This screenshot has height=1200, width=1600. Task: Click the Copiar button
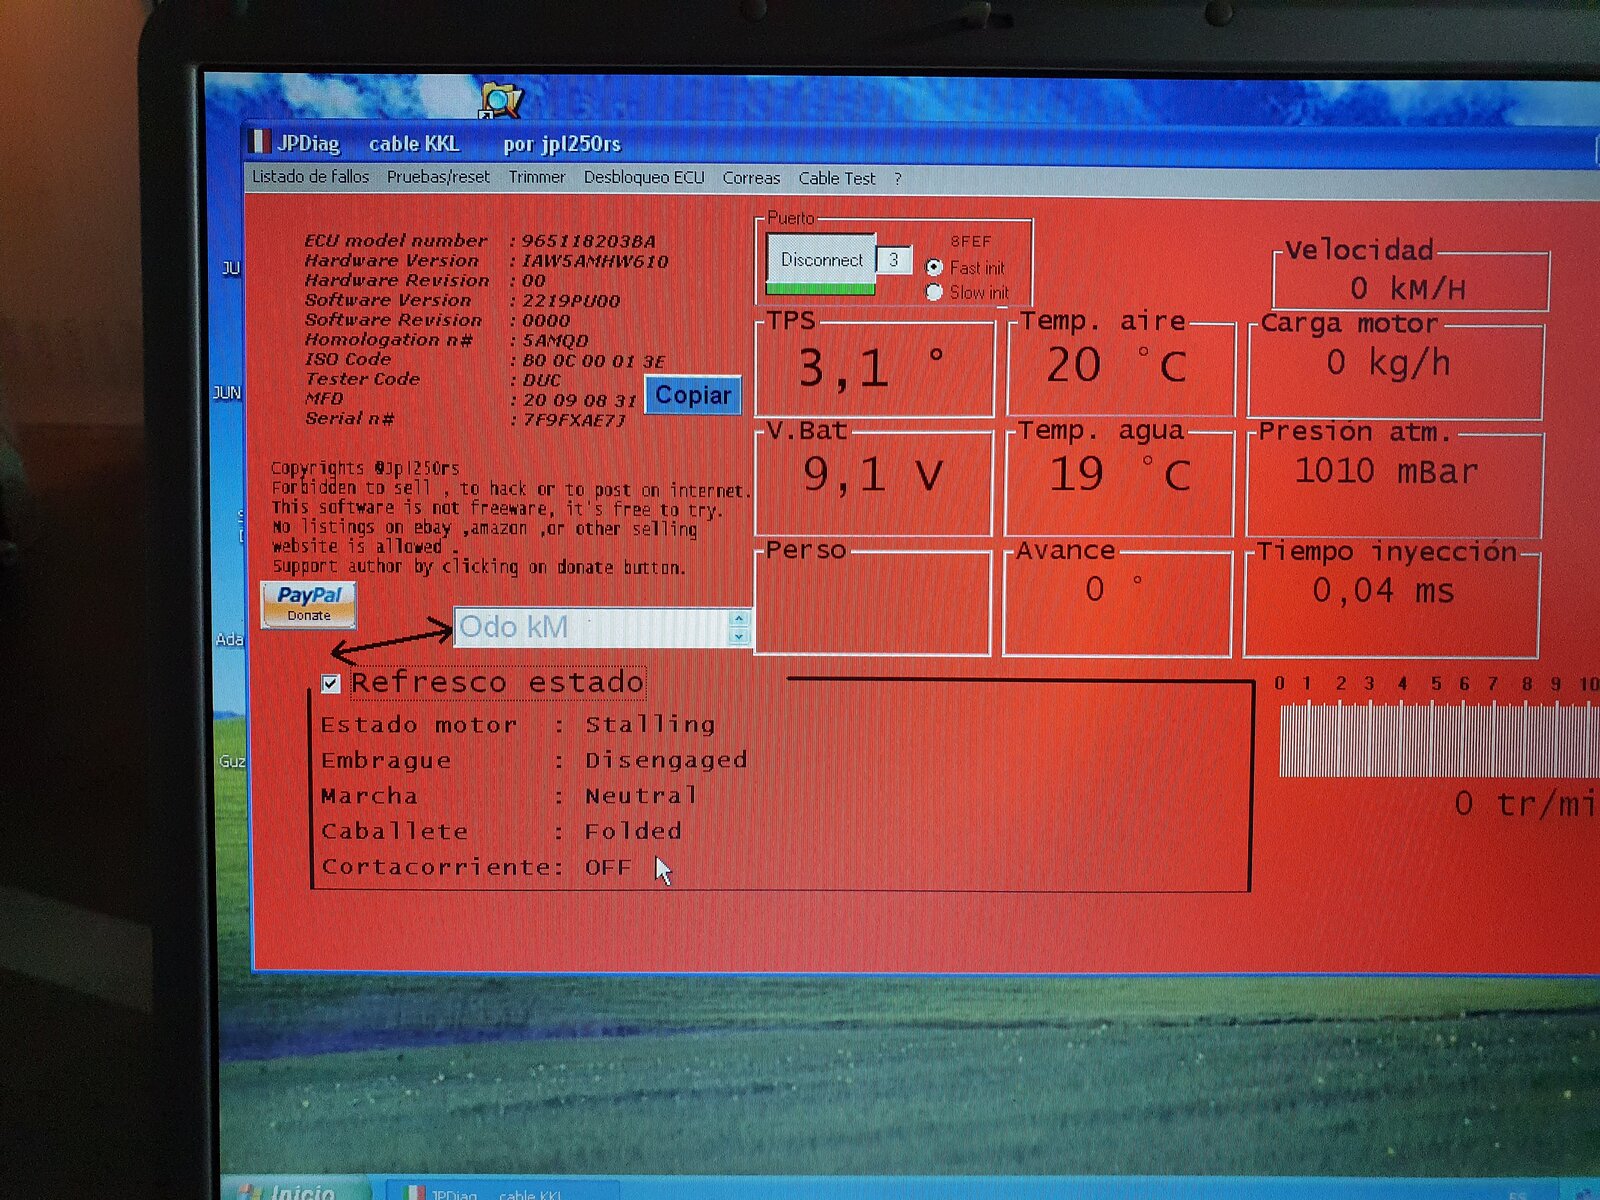pyautogui.click(x=692, y=395)
